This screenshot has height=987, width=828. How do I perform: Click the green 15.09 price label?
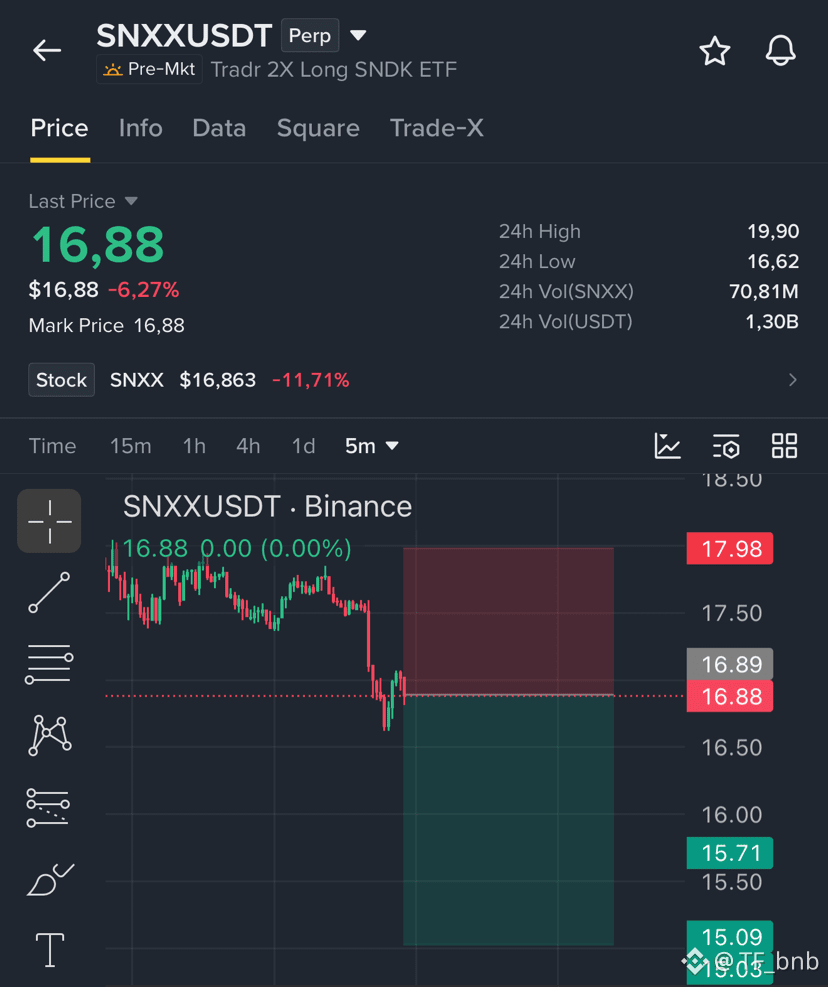point(730,937)
